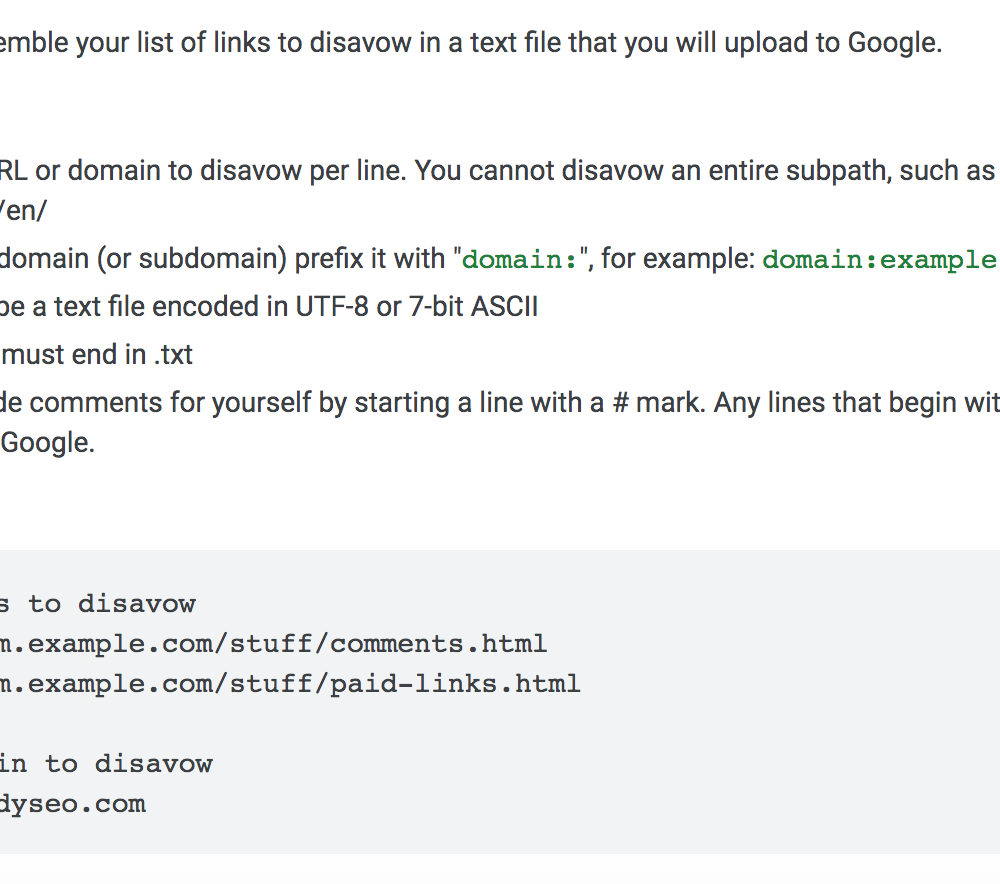Click "upload to Google." in the top sentence
Screen dimensions: 1000x884
click(x=833, y=43)
